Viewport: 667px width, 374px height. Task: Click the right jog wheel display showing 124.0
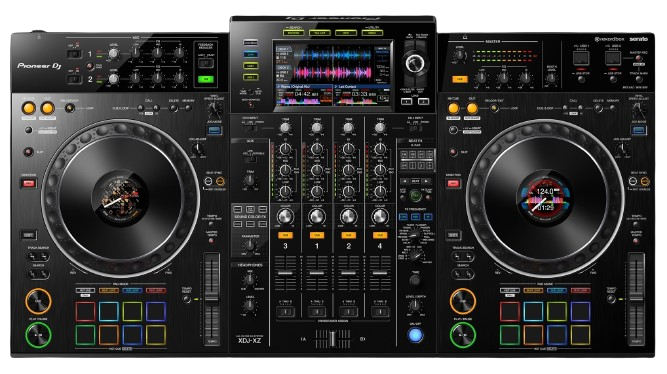[544, 198]
